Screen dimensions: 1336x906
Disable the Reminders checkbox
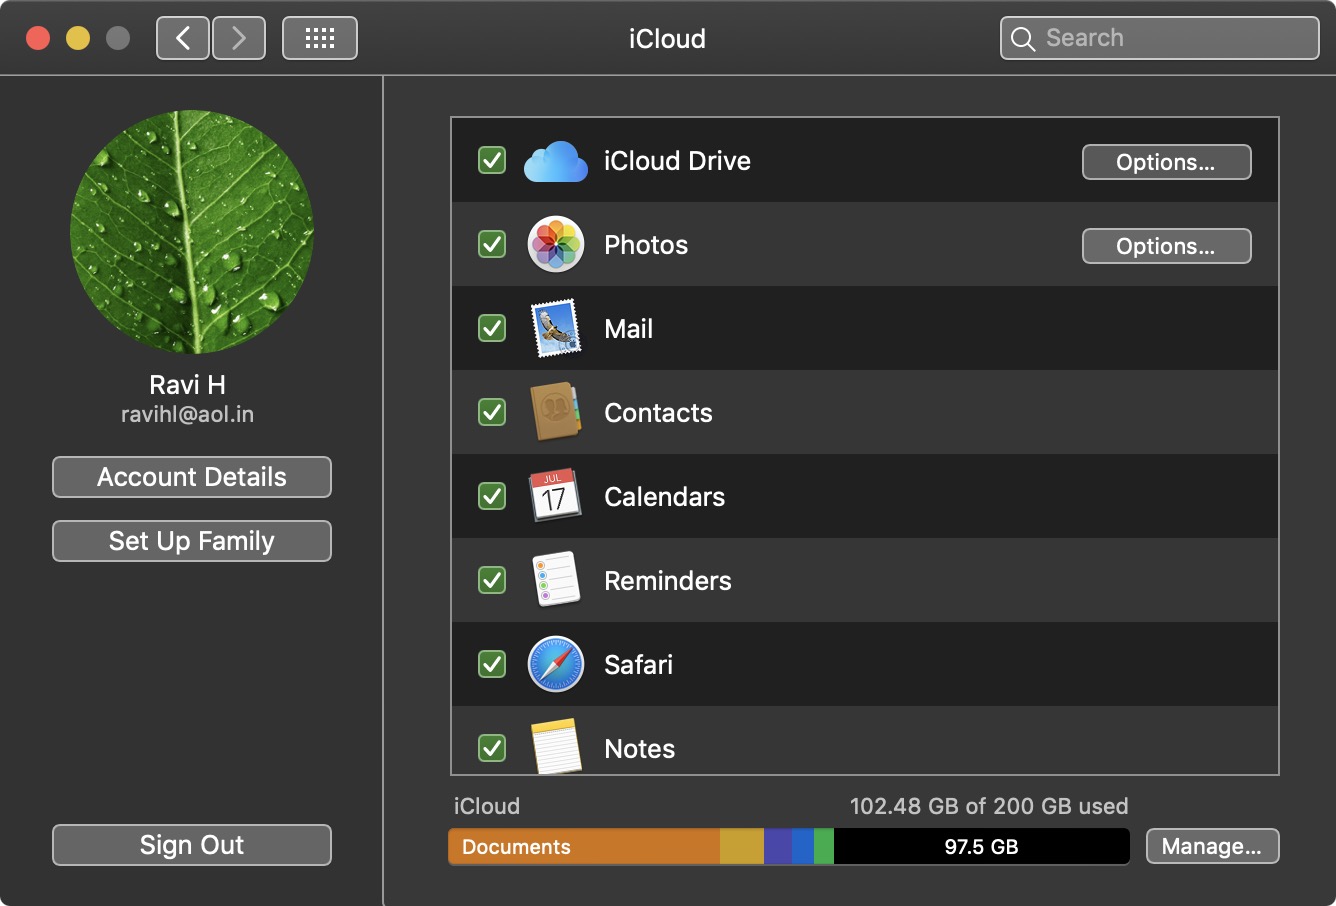coord(492,580)
